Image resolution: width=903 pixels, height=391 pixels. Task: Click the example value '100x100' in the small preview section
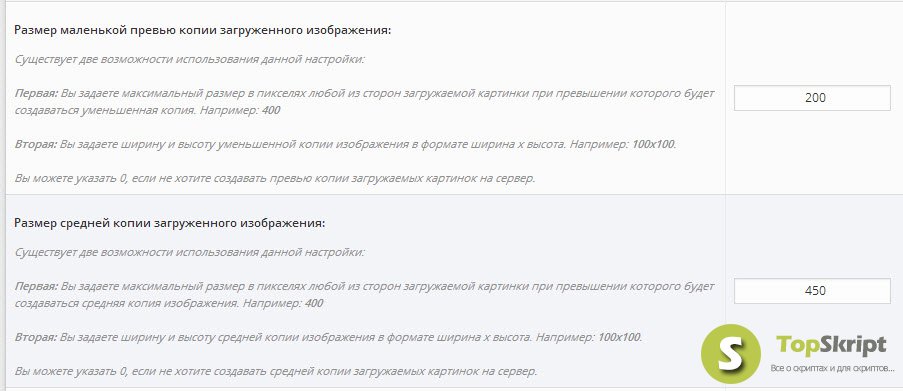pyautogui.click(x=653, y=144)
